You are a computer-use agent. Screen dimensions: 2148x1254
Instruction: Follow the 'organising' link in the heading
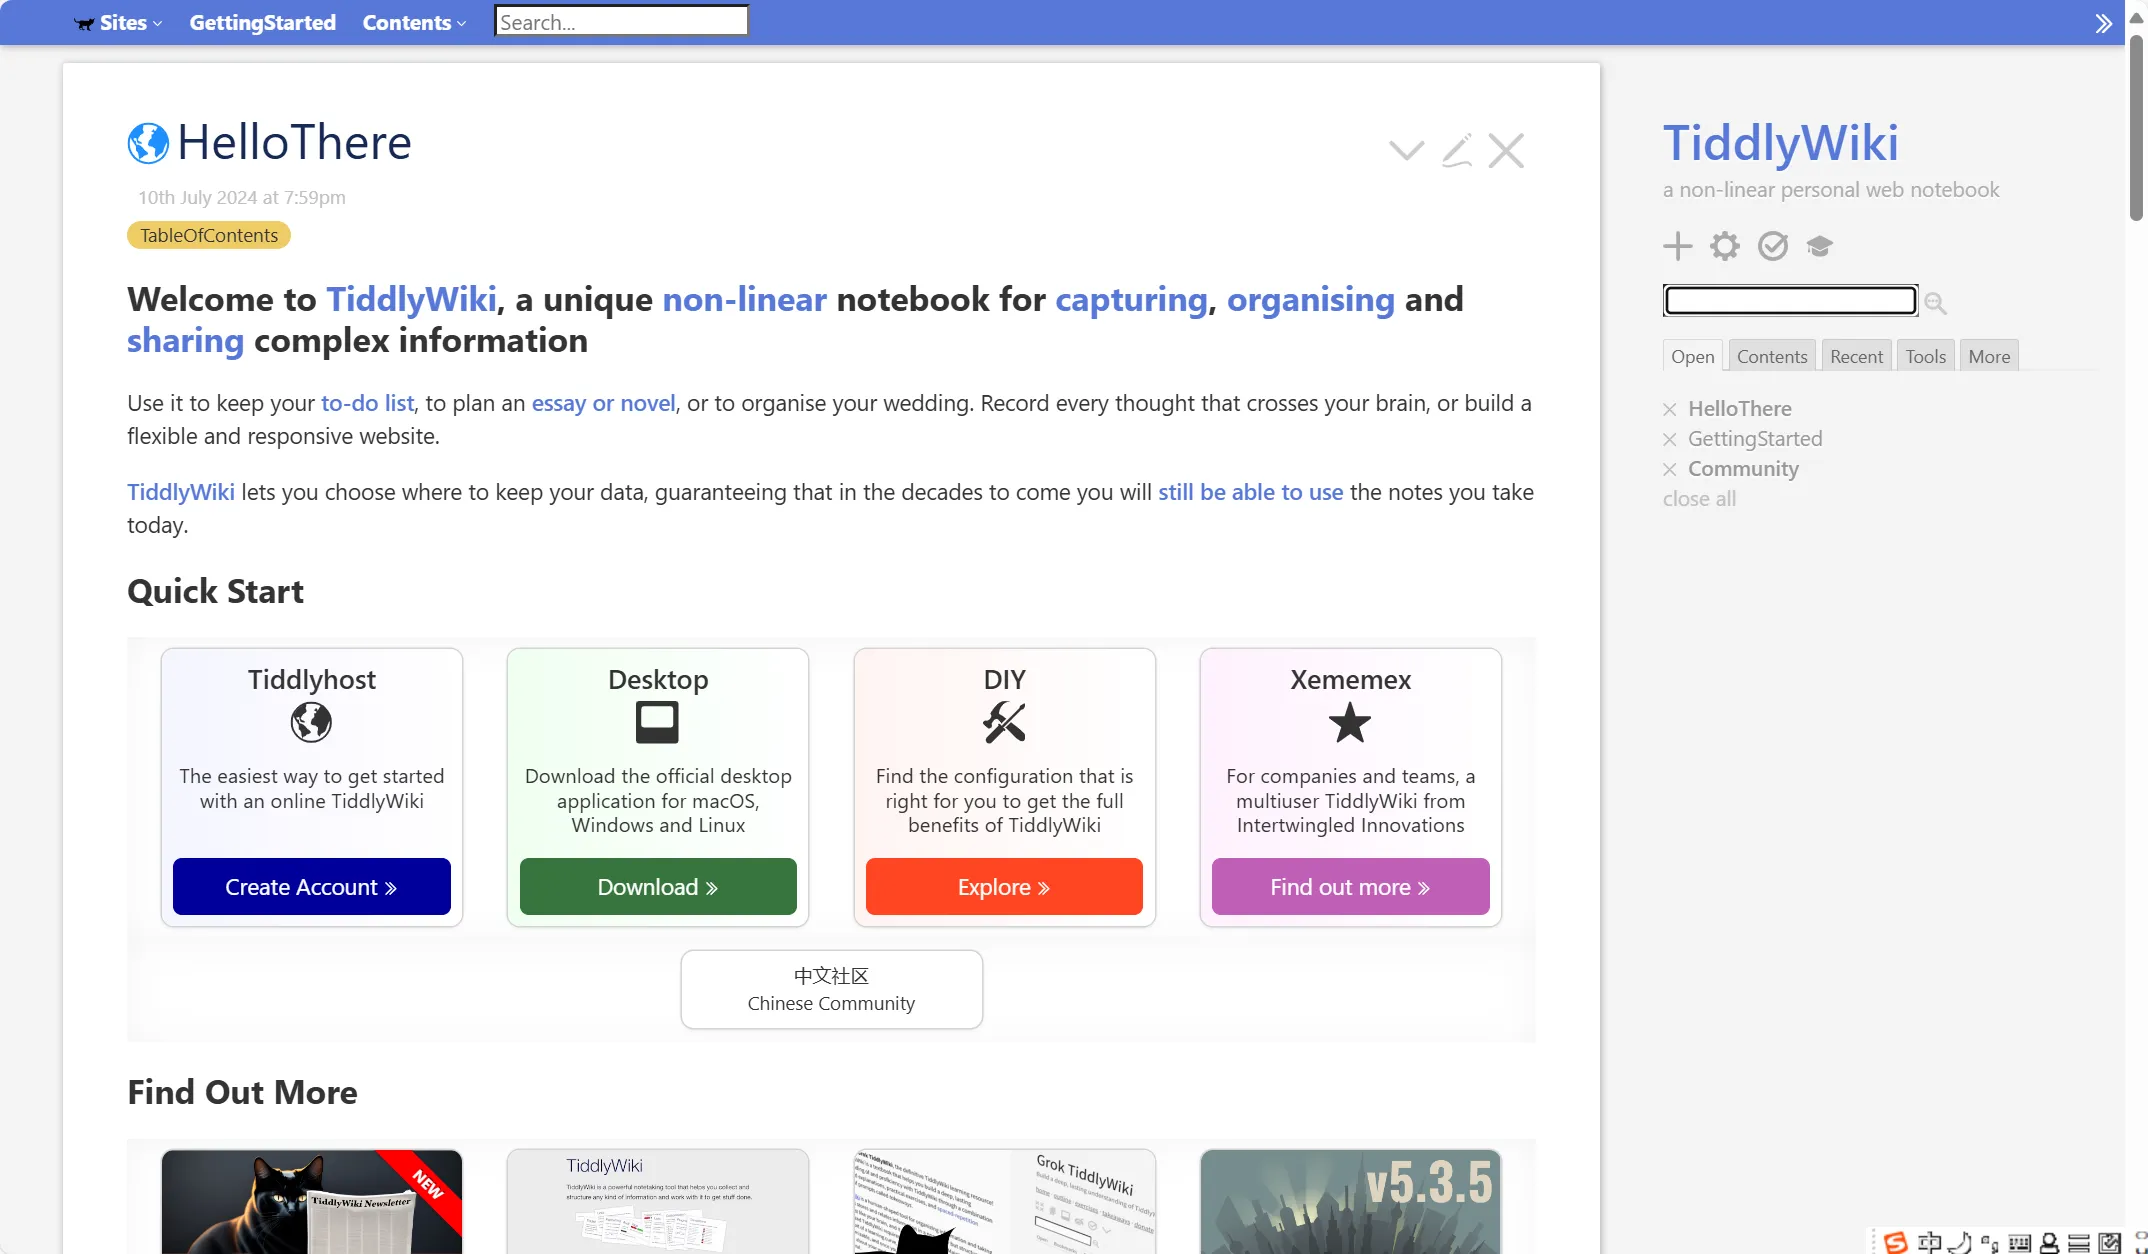pyautogui.click(x=1310, y=299)
